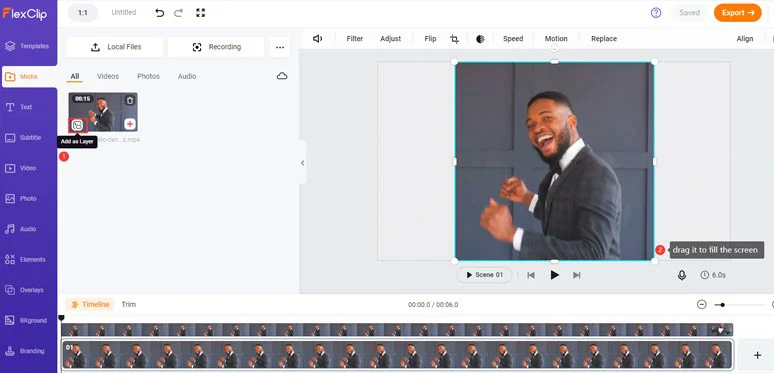This screenshot has height=373, width=774.
Task: Click the Add as Layer icon on clip
Action: (77, 125)
